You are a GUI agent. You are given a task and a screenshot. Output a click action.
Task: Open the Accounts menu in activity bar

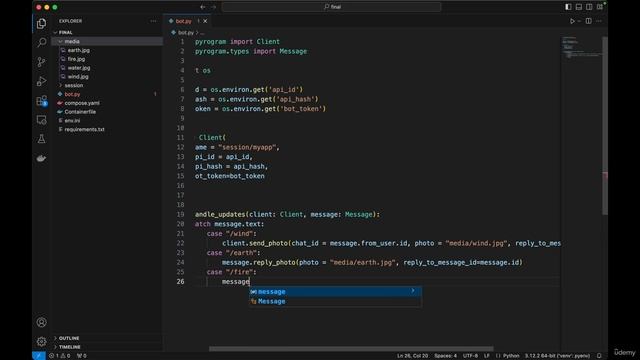41,322
